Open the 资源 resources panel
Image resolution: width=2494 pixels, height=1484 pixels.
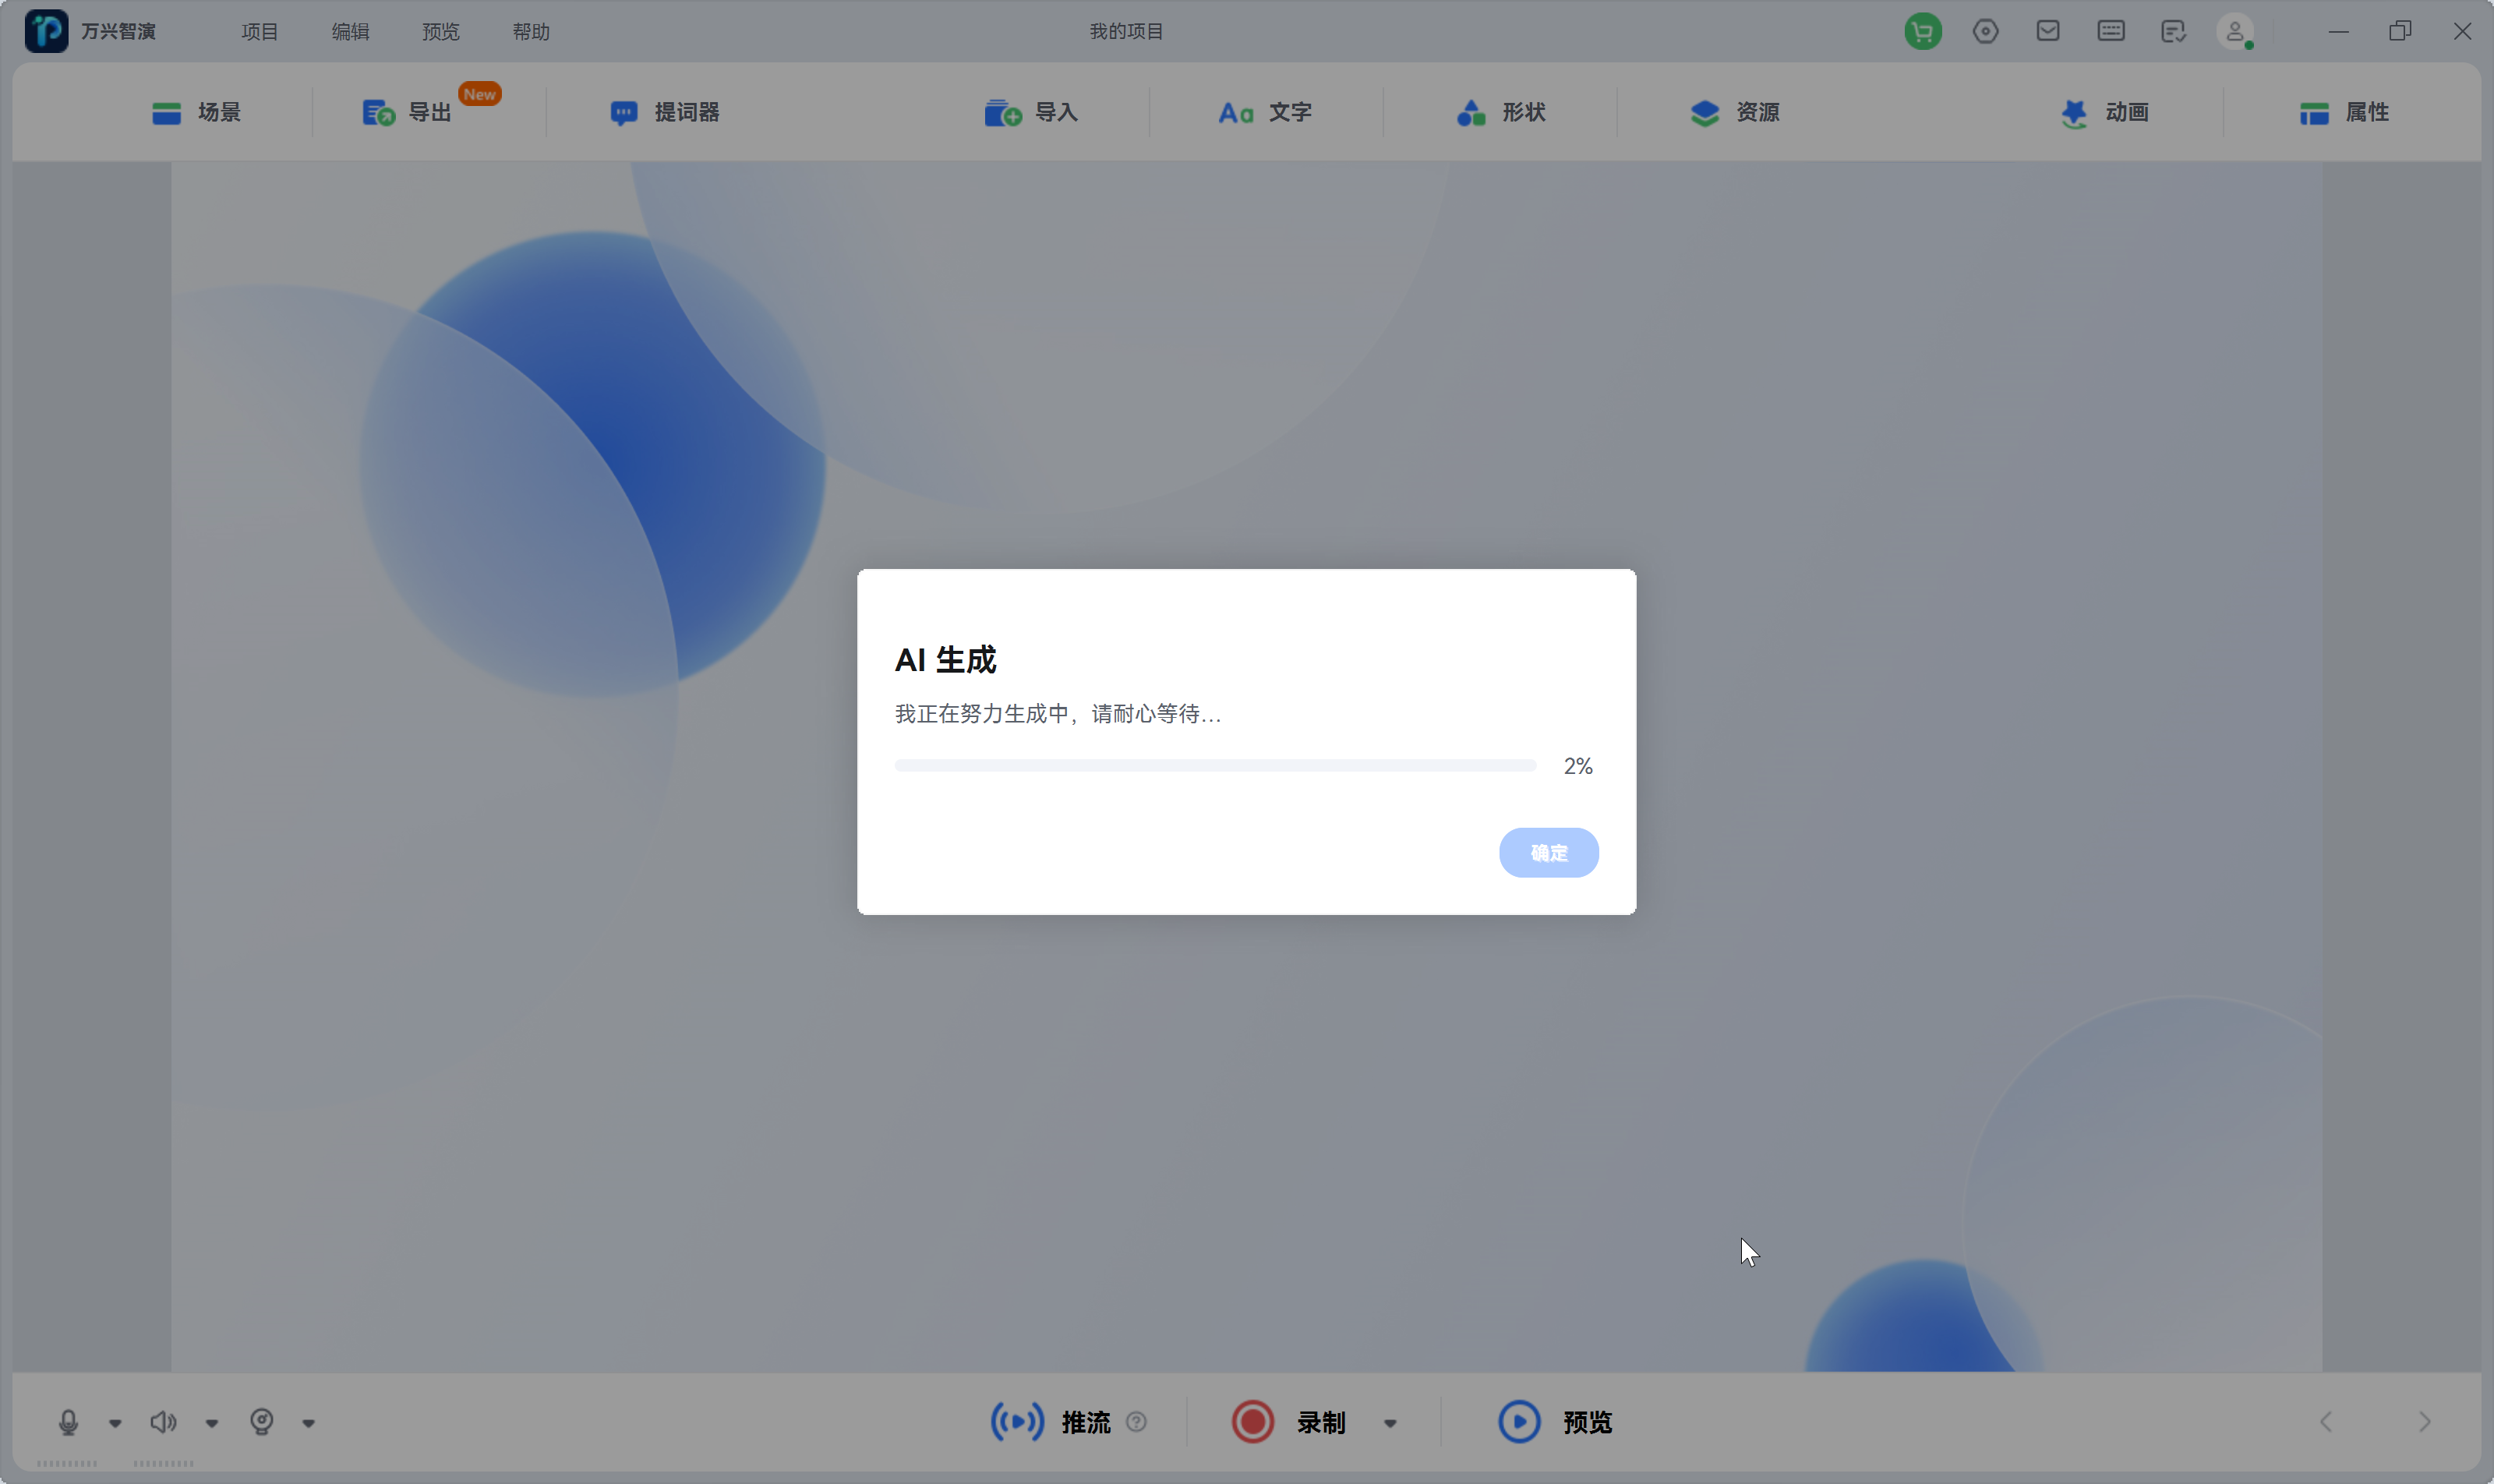click(x=1731, y=111)
